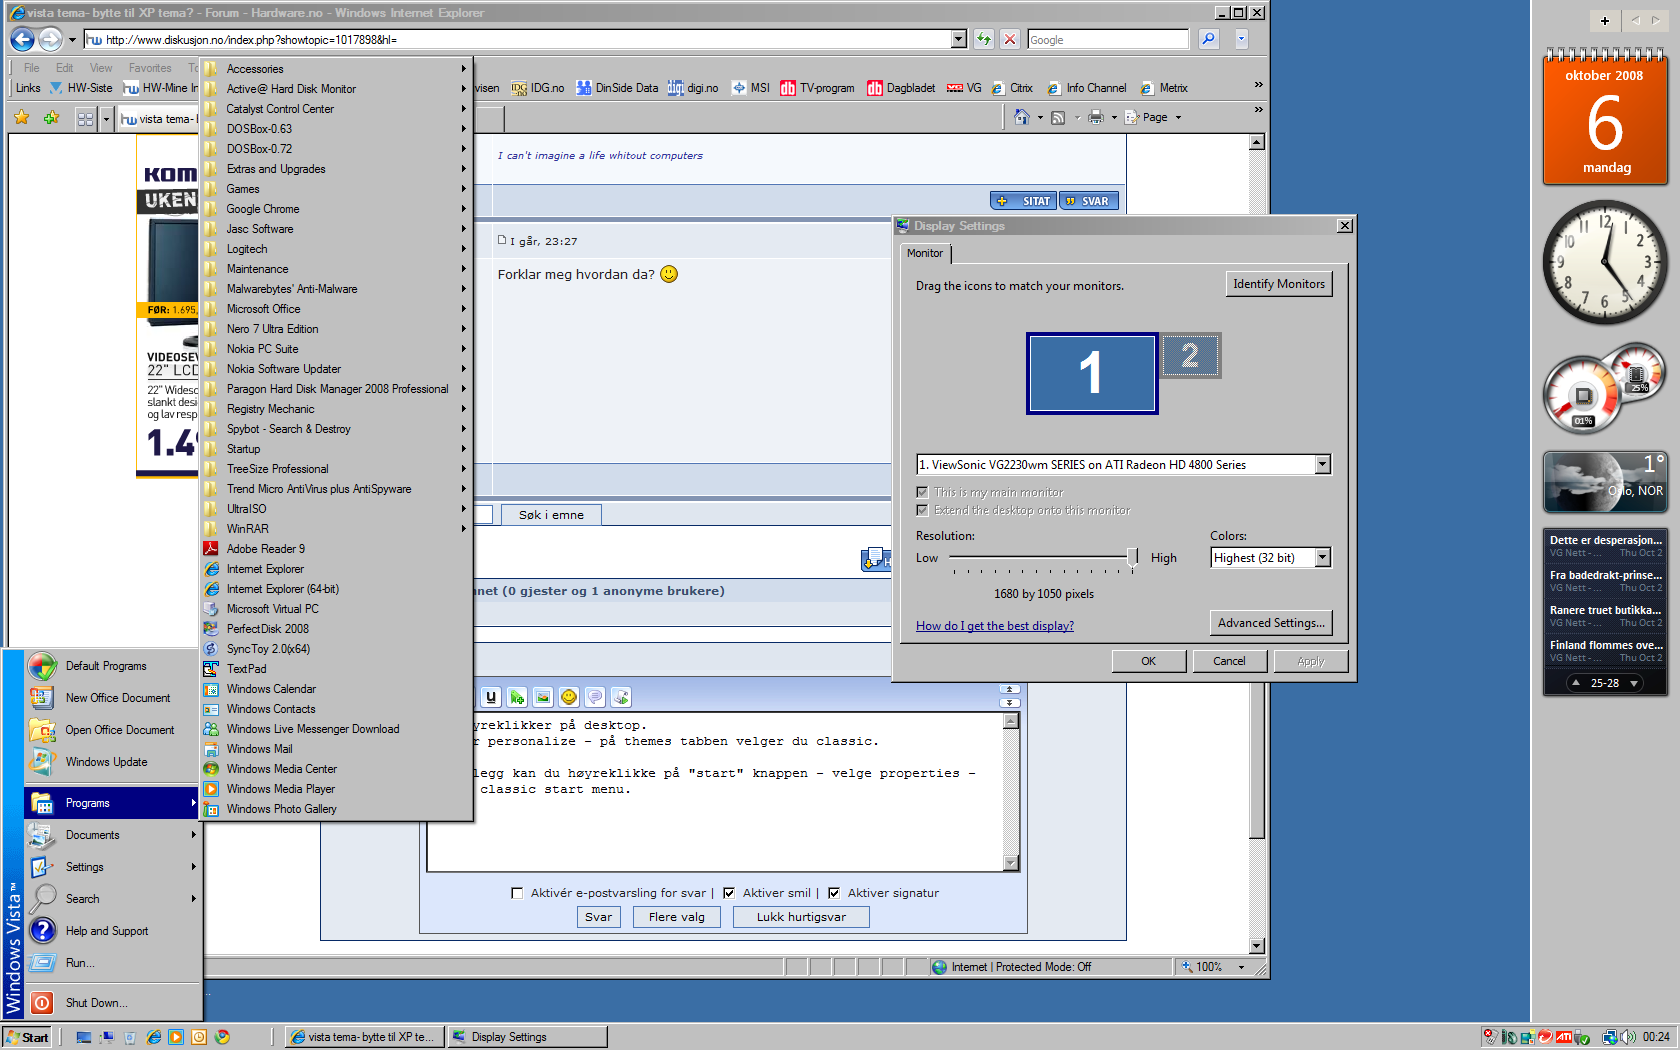
Task: Click the IE zoom level 100% control
Action: coord(1213,967)
